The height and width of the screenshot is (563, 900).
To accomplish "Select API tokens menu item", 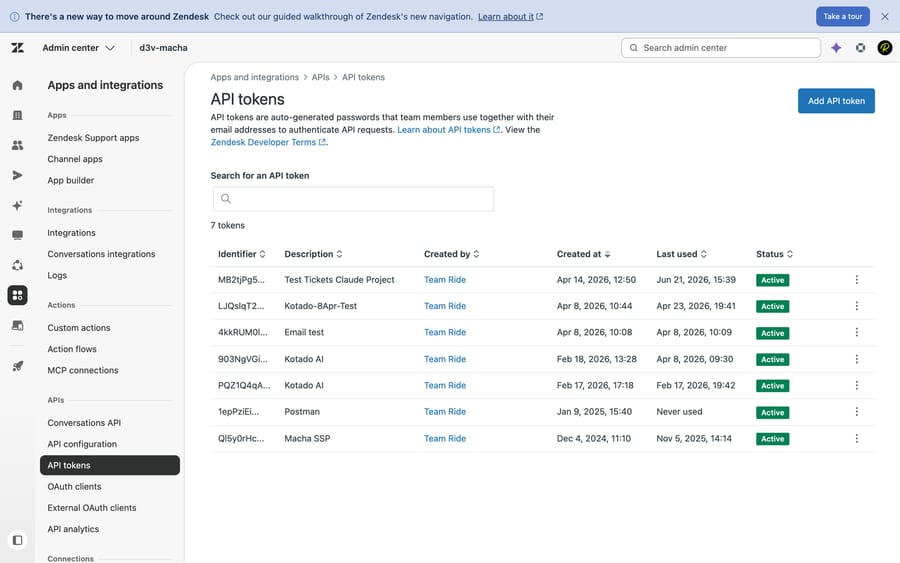I will [110, 465].
